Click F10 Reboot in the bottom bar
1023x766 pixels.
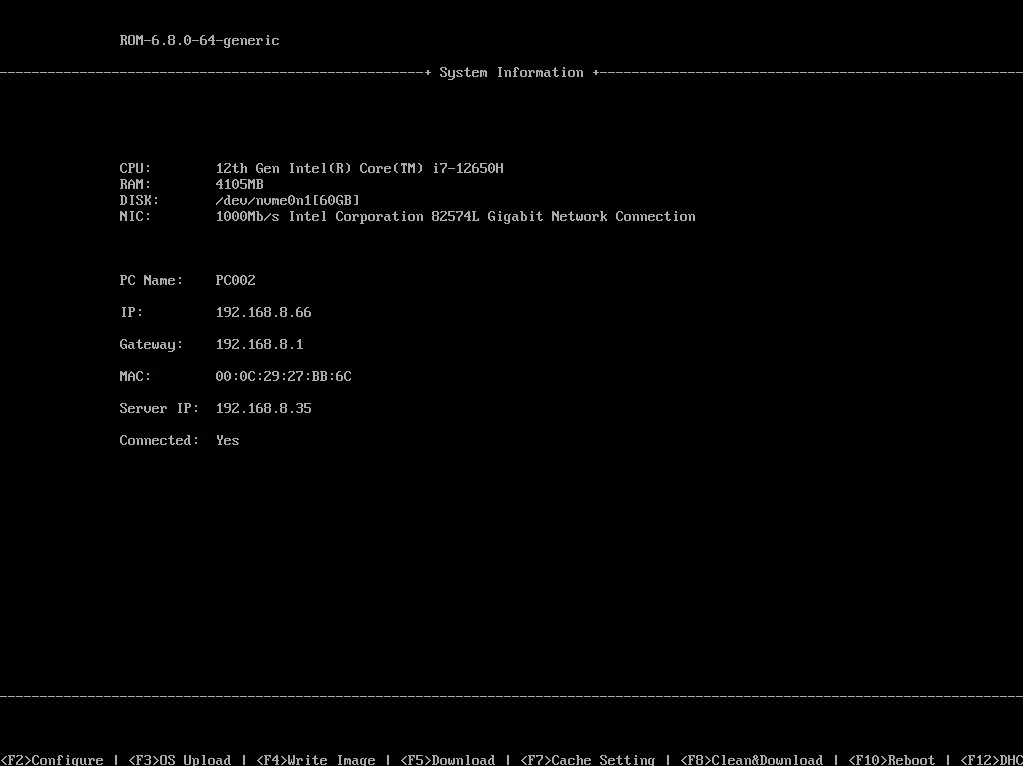pos(891,759)
